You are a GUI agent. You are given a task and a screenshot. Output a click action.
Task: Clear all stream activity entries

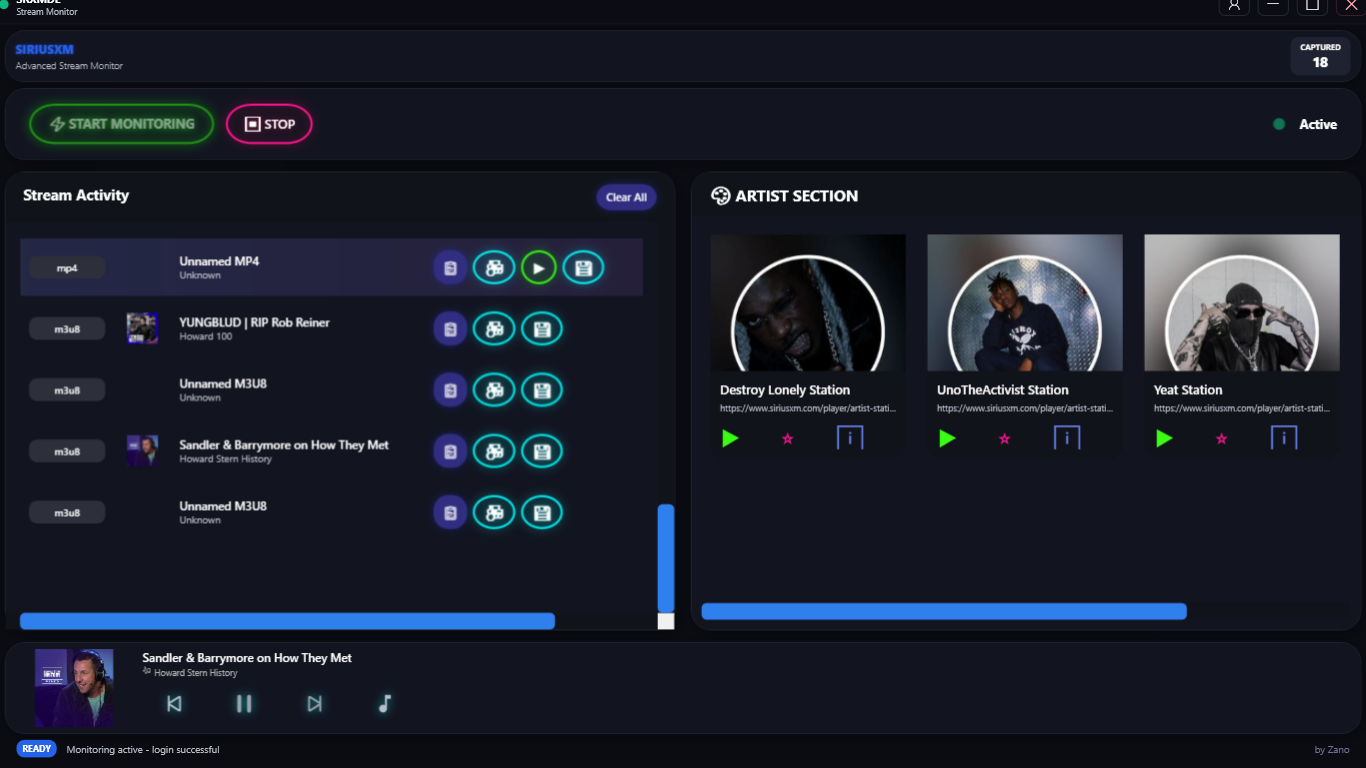click(x=626, y=197)
